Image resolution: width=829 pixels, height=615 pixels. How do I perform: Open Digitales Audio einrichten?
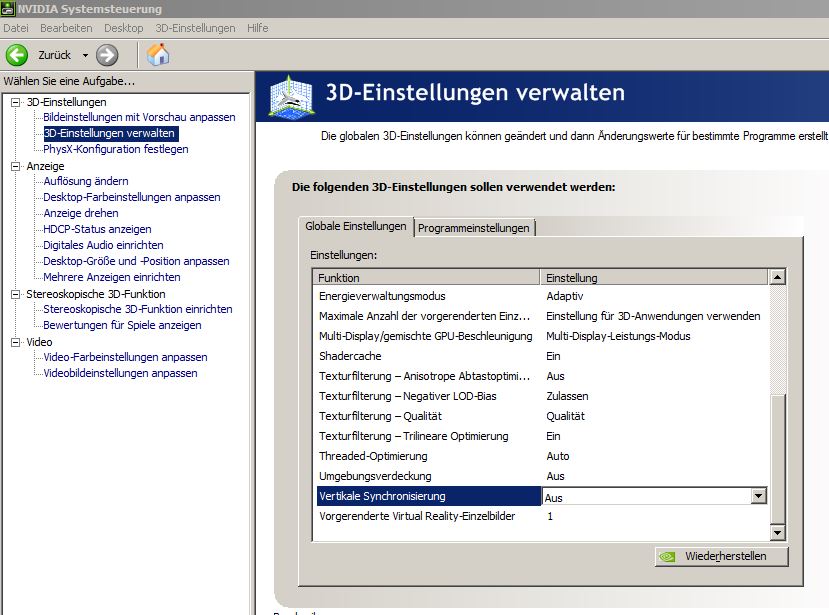(x=103, y=245)
